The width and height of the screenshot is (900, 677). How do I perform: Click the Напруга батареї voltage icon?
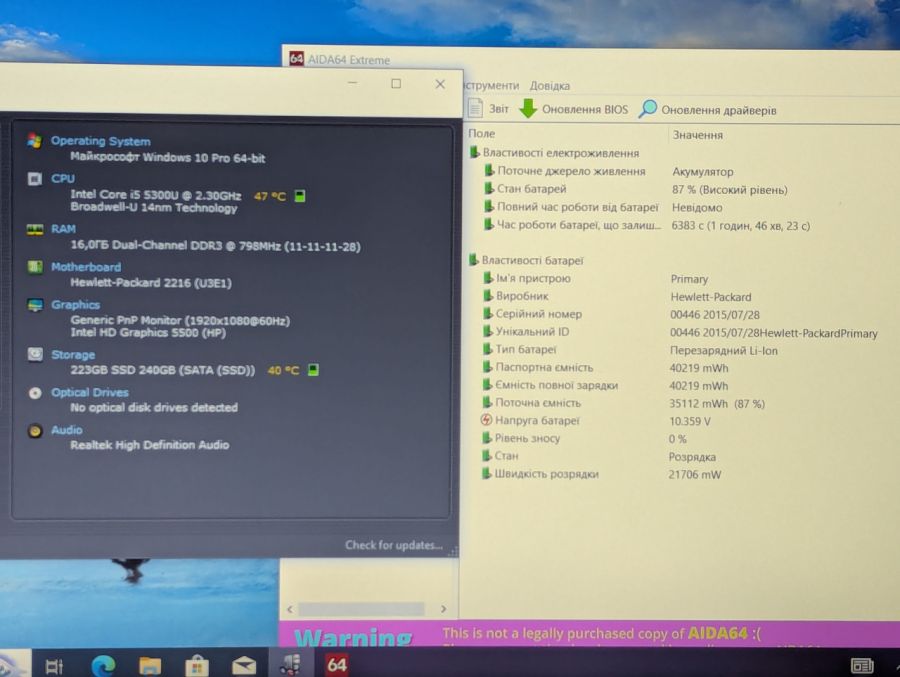[486, 420]
